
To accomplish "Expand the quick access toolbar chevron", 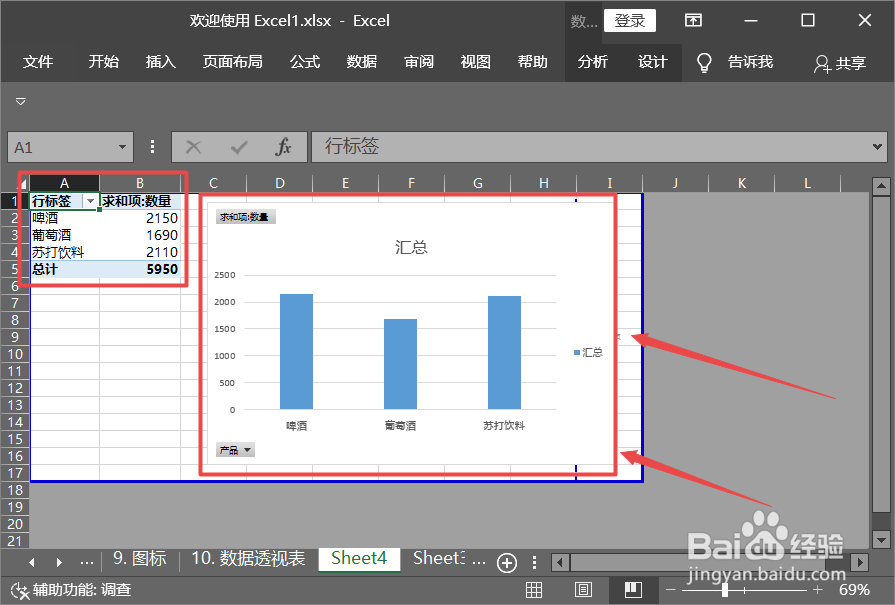I will (x=20, y=101).
